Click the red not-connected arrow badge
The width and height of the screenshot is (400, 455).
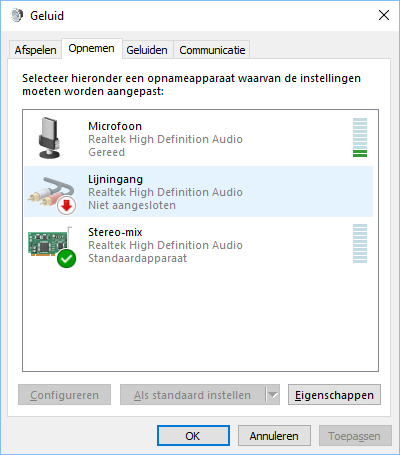click(x=66, y=205)
